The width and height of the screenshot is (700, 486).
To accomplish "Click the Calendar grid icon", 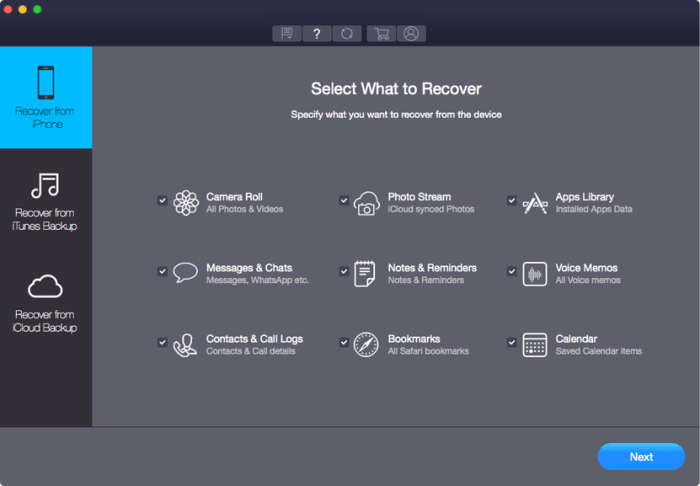I will 535,345.
